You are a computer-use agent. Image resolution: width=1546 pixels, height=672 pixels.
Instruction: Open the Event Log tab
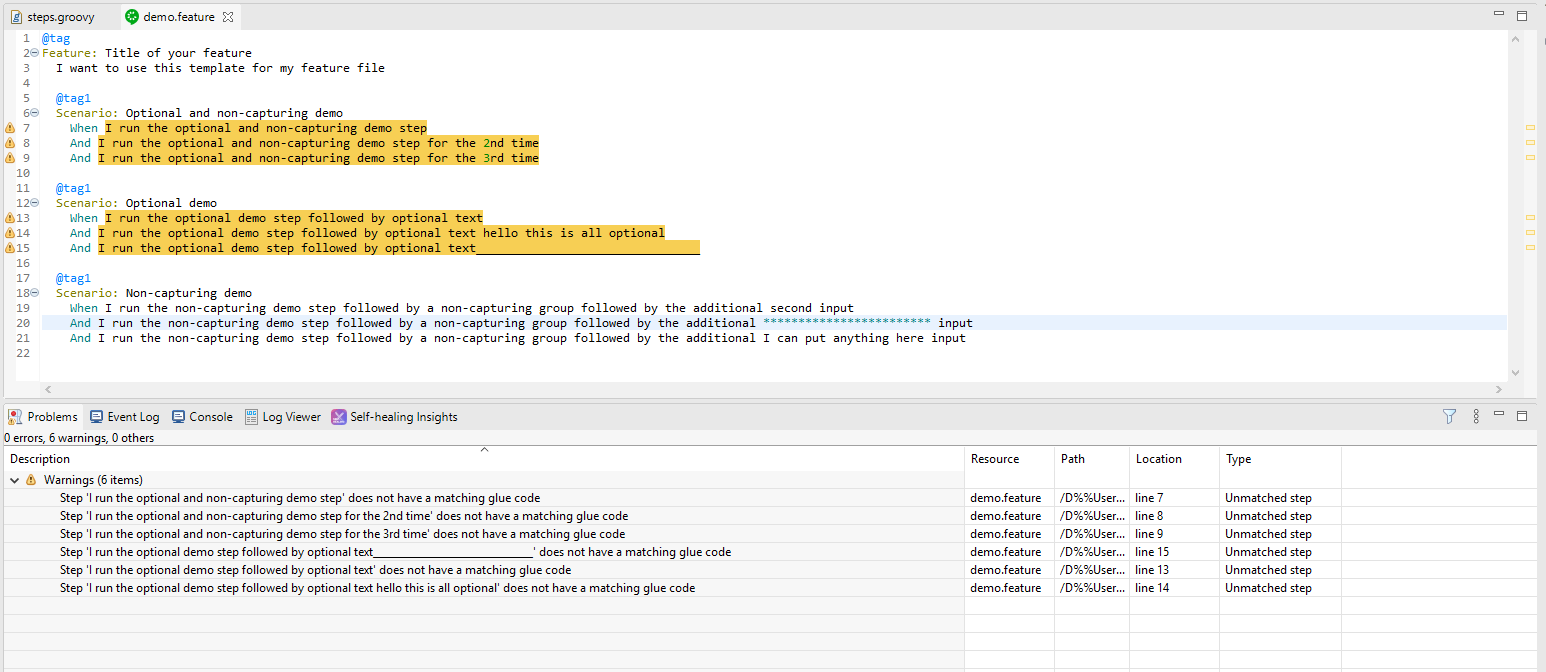point(124,416)
